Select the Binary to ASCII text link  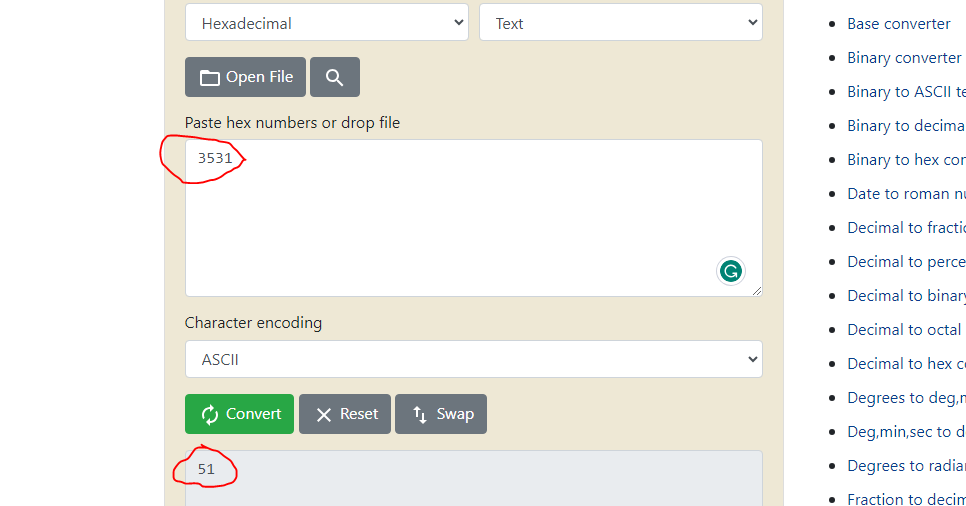(x=905, y=91)
